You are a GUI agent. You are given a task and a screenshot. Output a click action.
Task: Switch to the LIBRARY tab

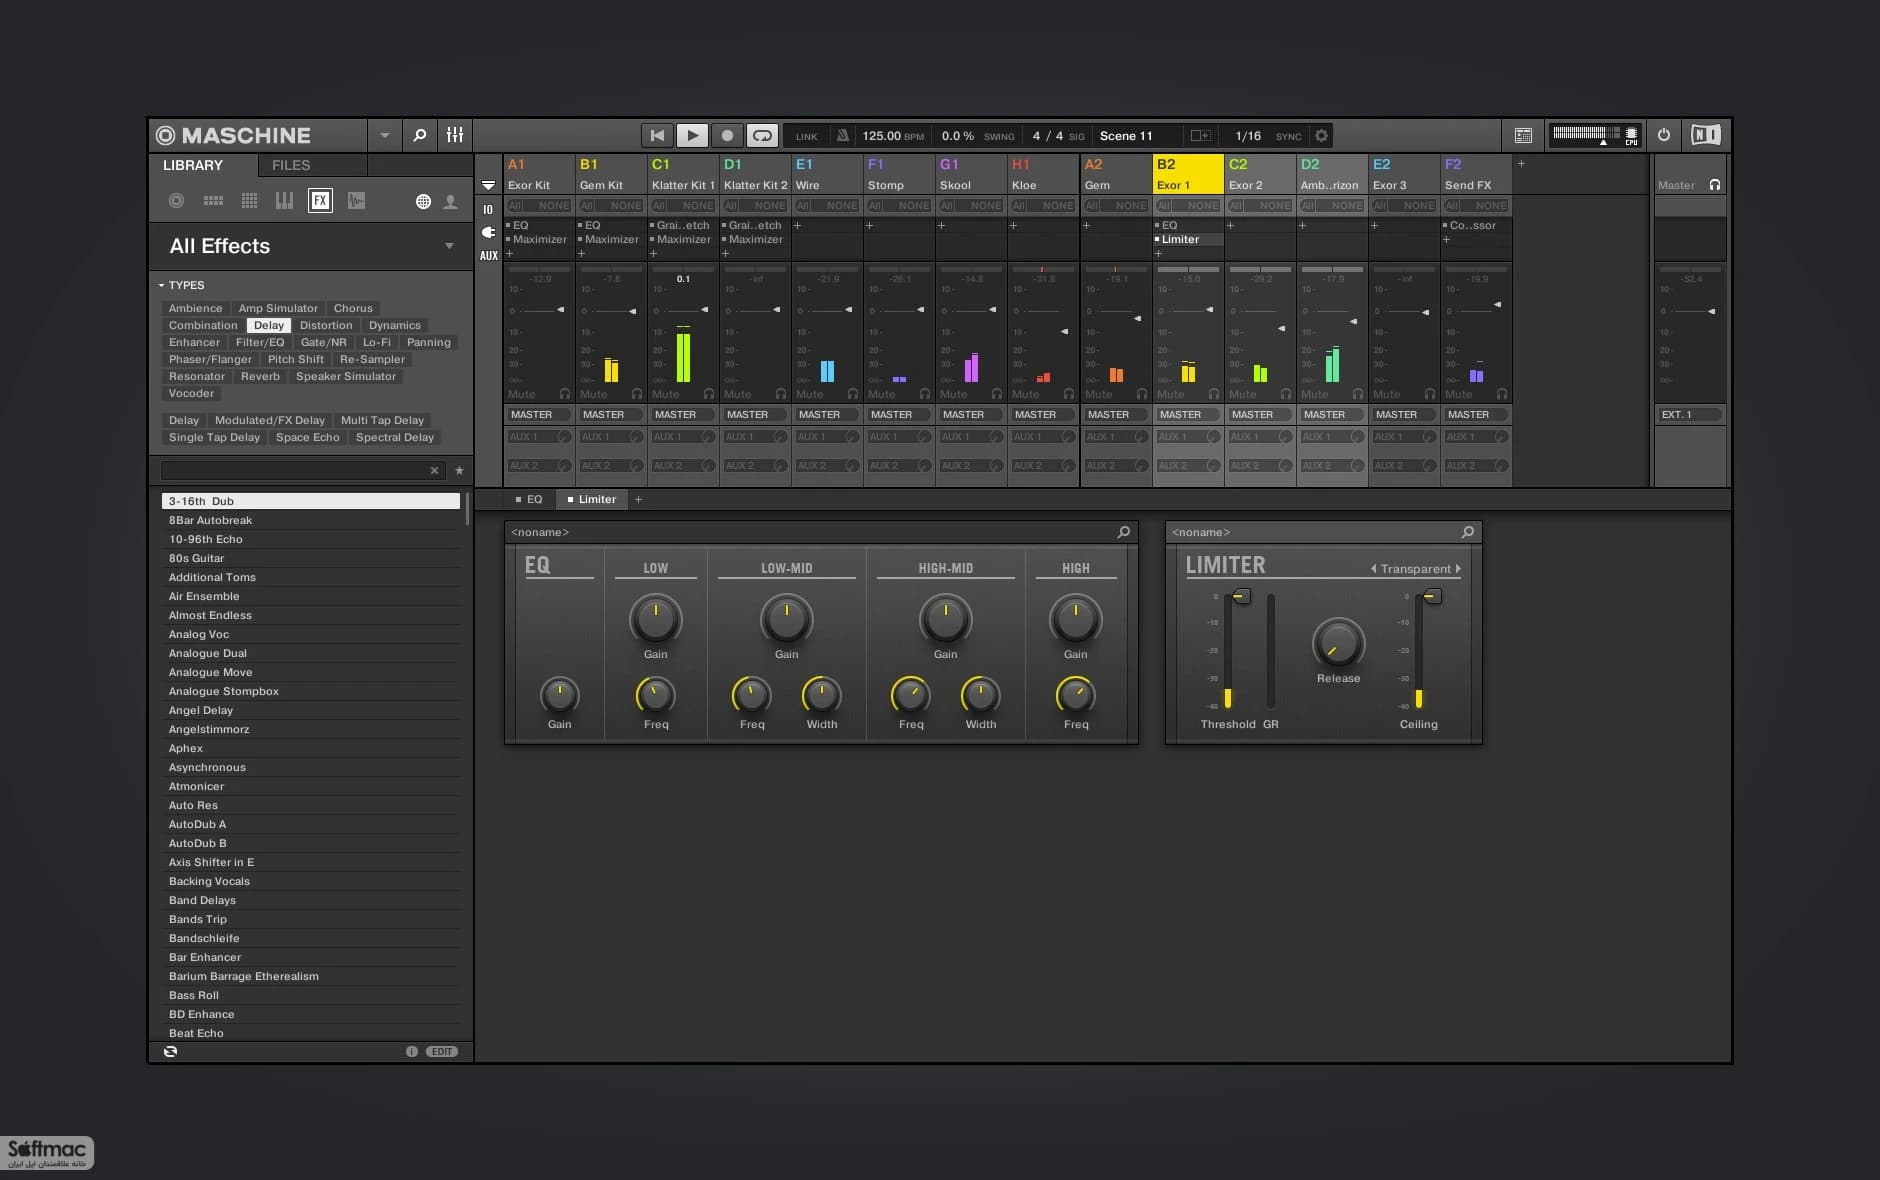(x=193, y=165)
